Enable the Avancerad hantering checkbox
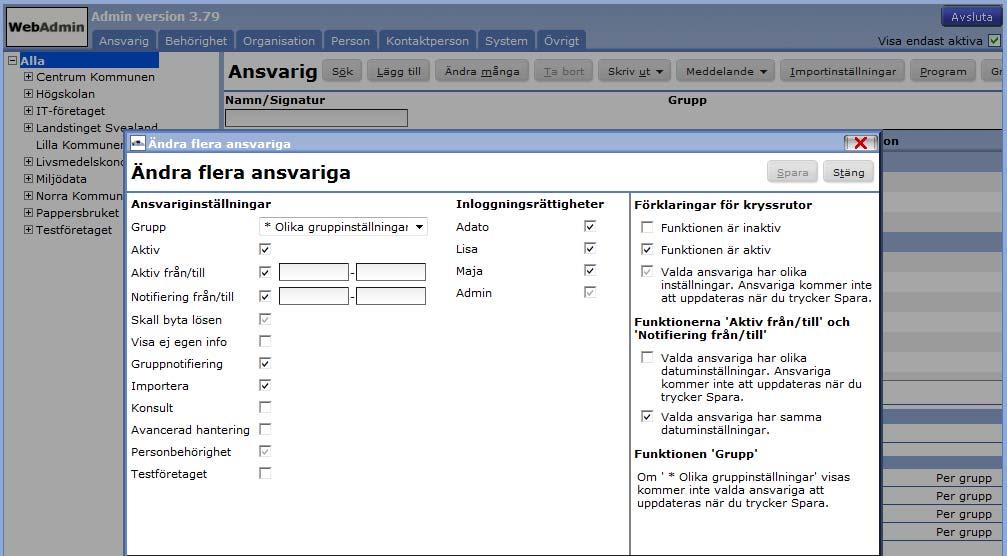 click(x=265, y=429)
